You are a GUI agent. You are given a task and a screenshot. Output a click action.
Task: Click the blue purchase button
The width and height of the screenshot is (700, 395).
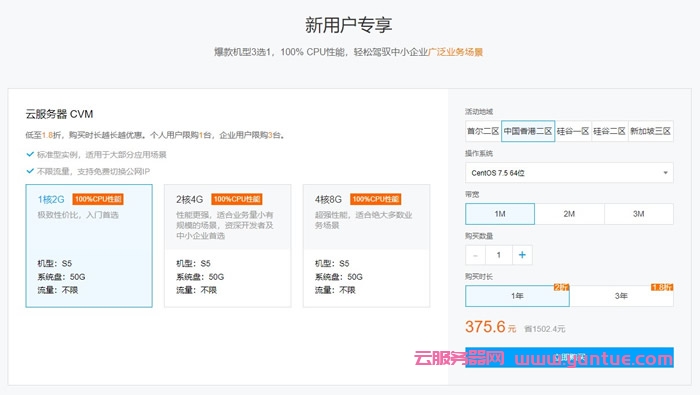coord(569,358)
